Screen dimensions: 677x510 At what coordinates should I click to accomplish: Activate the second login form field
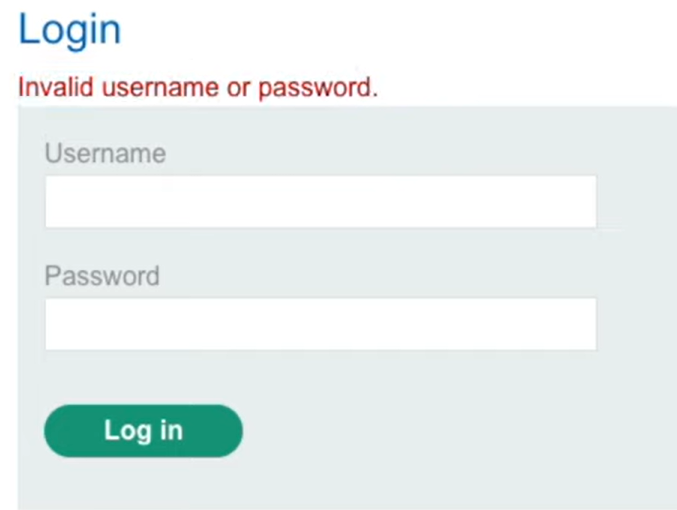tap(320, 323)
